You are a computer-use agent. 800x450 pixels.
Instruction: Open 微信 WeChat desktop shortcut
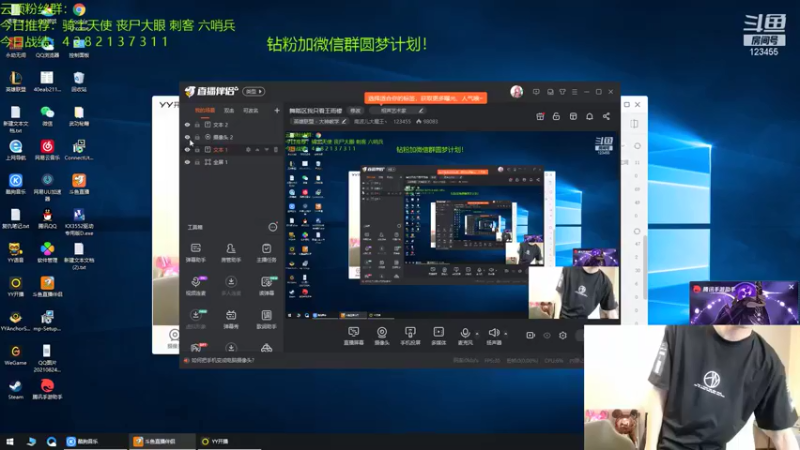pyautogui.click(x=47, y=116)
